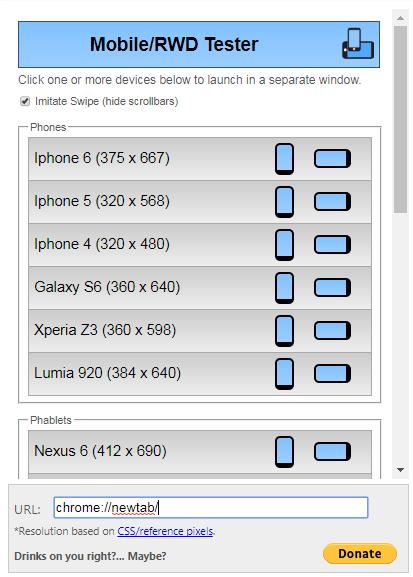Viewport: 413px width, 577px height.
Task: Click the vertical scrollbar thumb
Action: point(400,119)
